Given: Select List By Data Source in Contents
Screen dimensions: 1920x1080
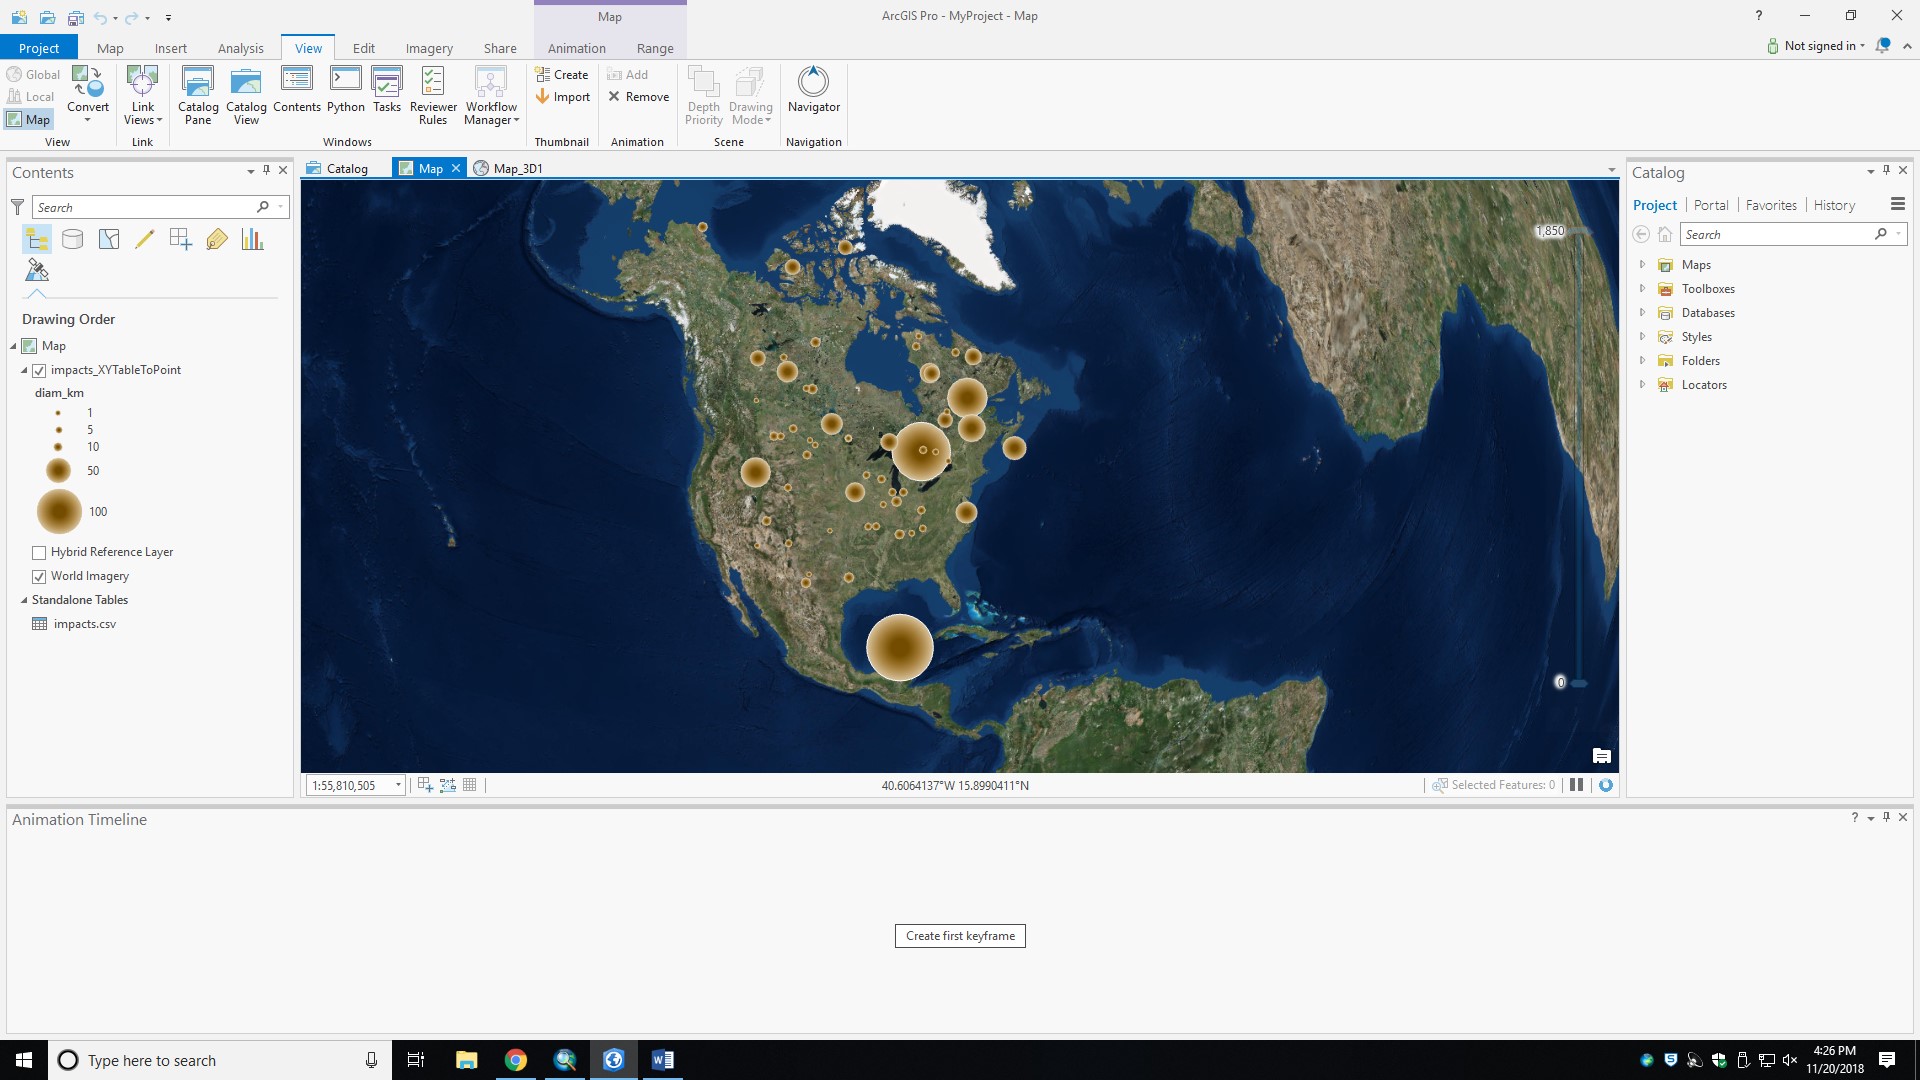Looking at the screenshot, I should [72, 239].
